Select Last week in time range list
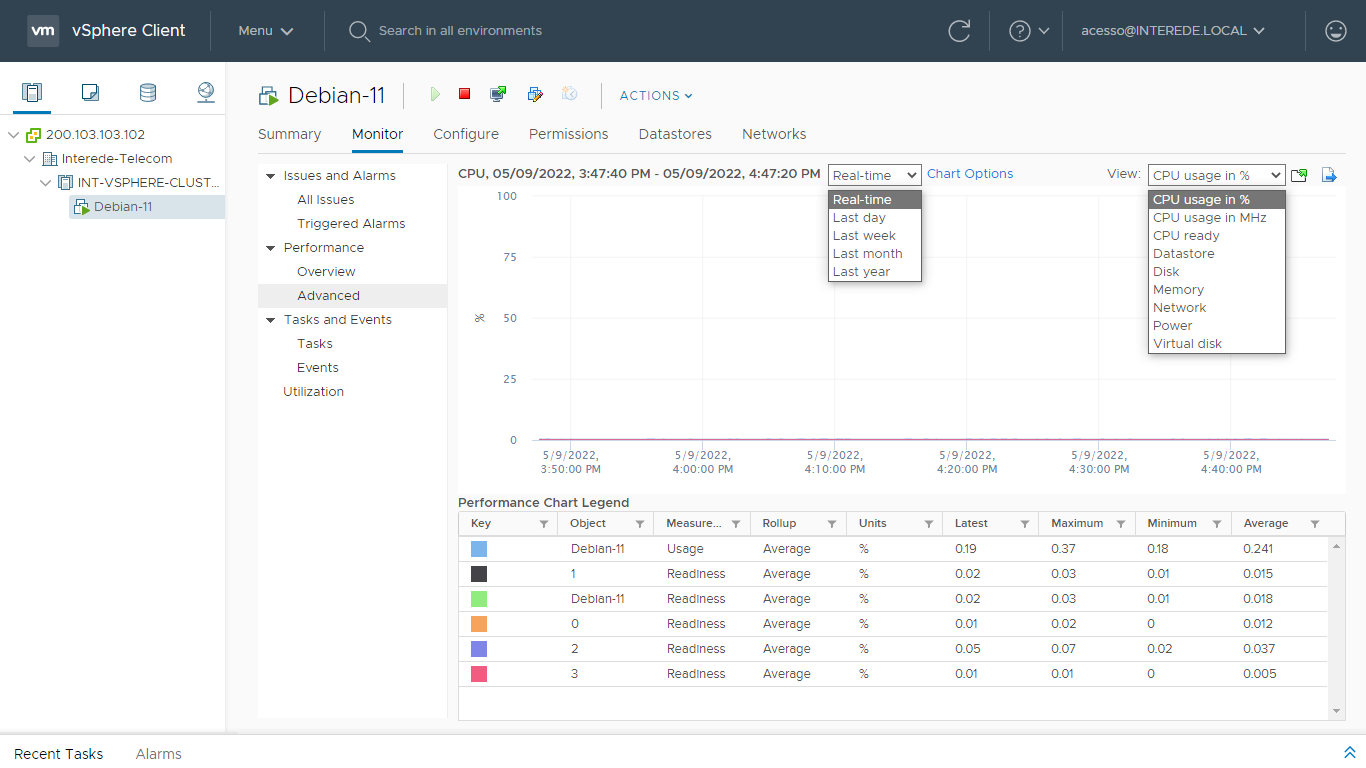This screenshot has height=768, width=1366. (864, 236)
